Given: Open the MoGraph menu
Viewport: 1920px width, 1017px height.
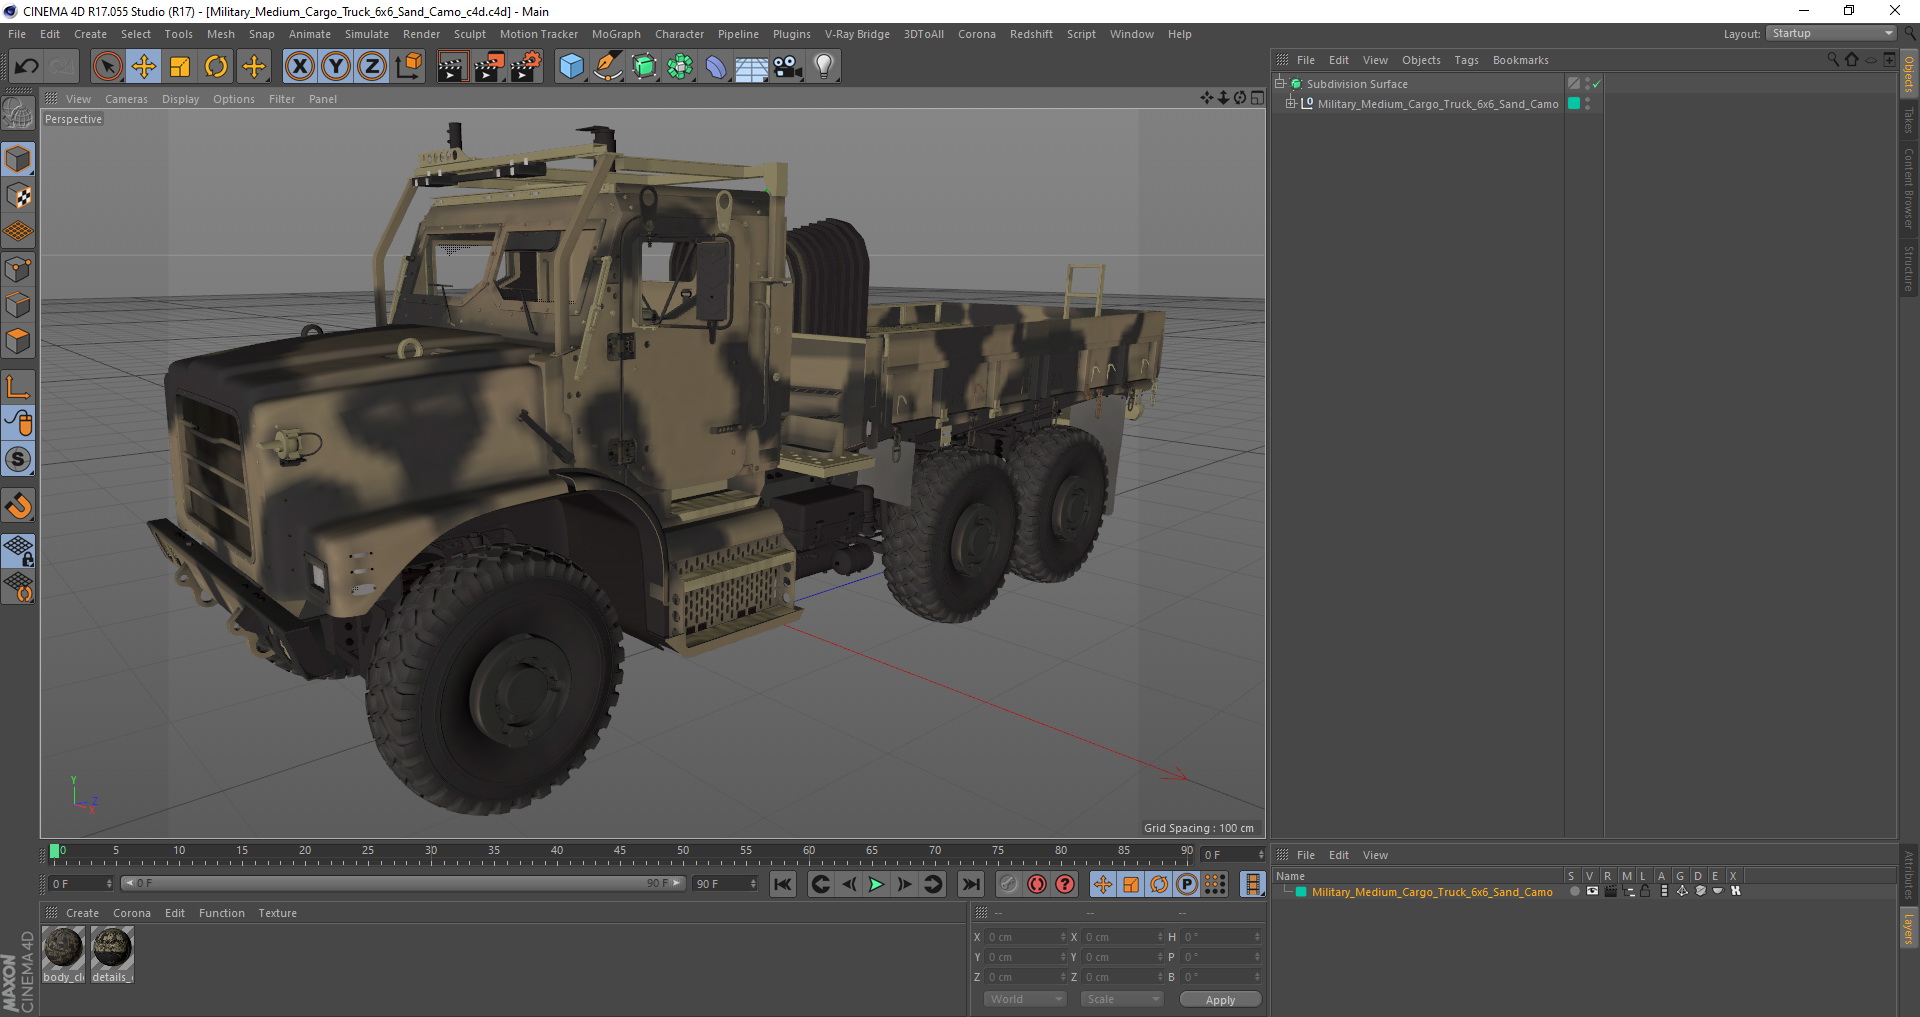Looking at the screenshot, I should [x=616, y=34].
